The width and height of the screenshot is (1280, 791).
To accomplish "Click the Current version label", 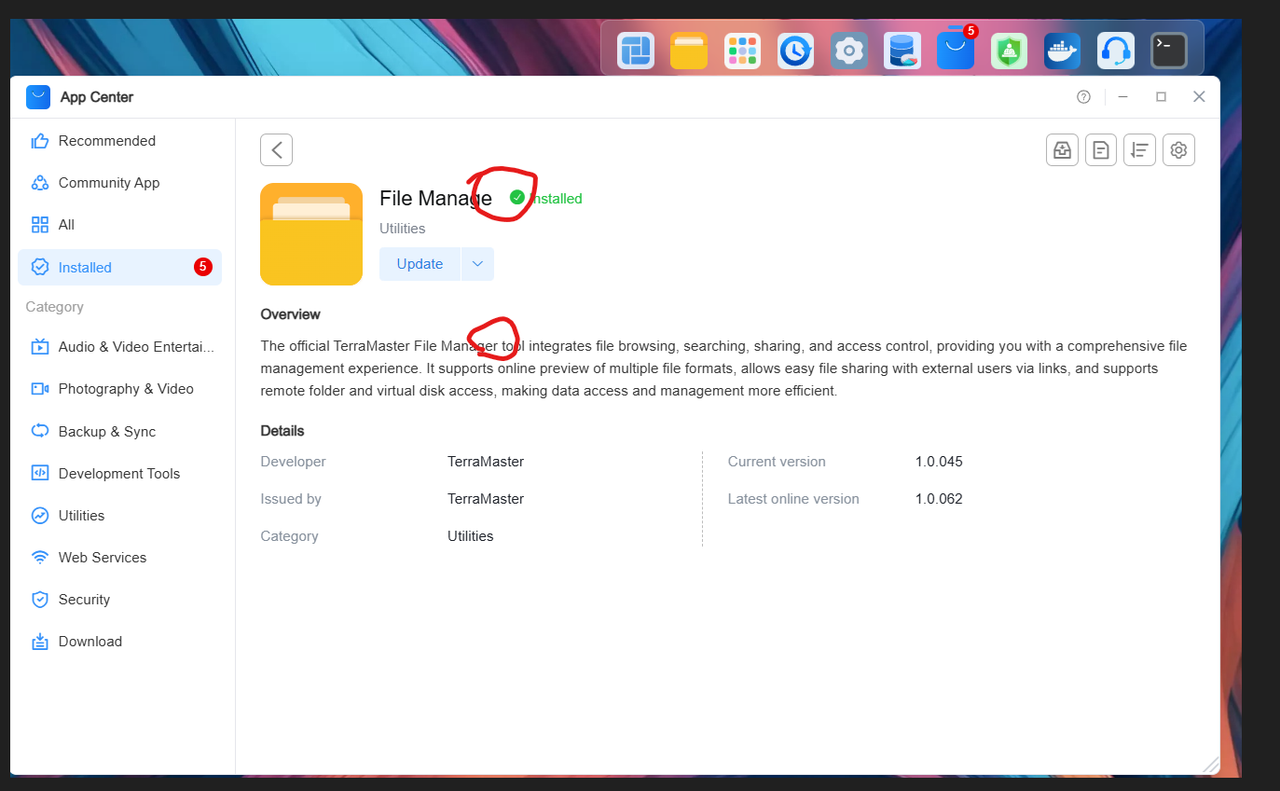I will [x=777, y=462].
